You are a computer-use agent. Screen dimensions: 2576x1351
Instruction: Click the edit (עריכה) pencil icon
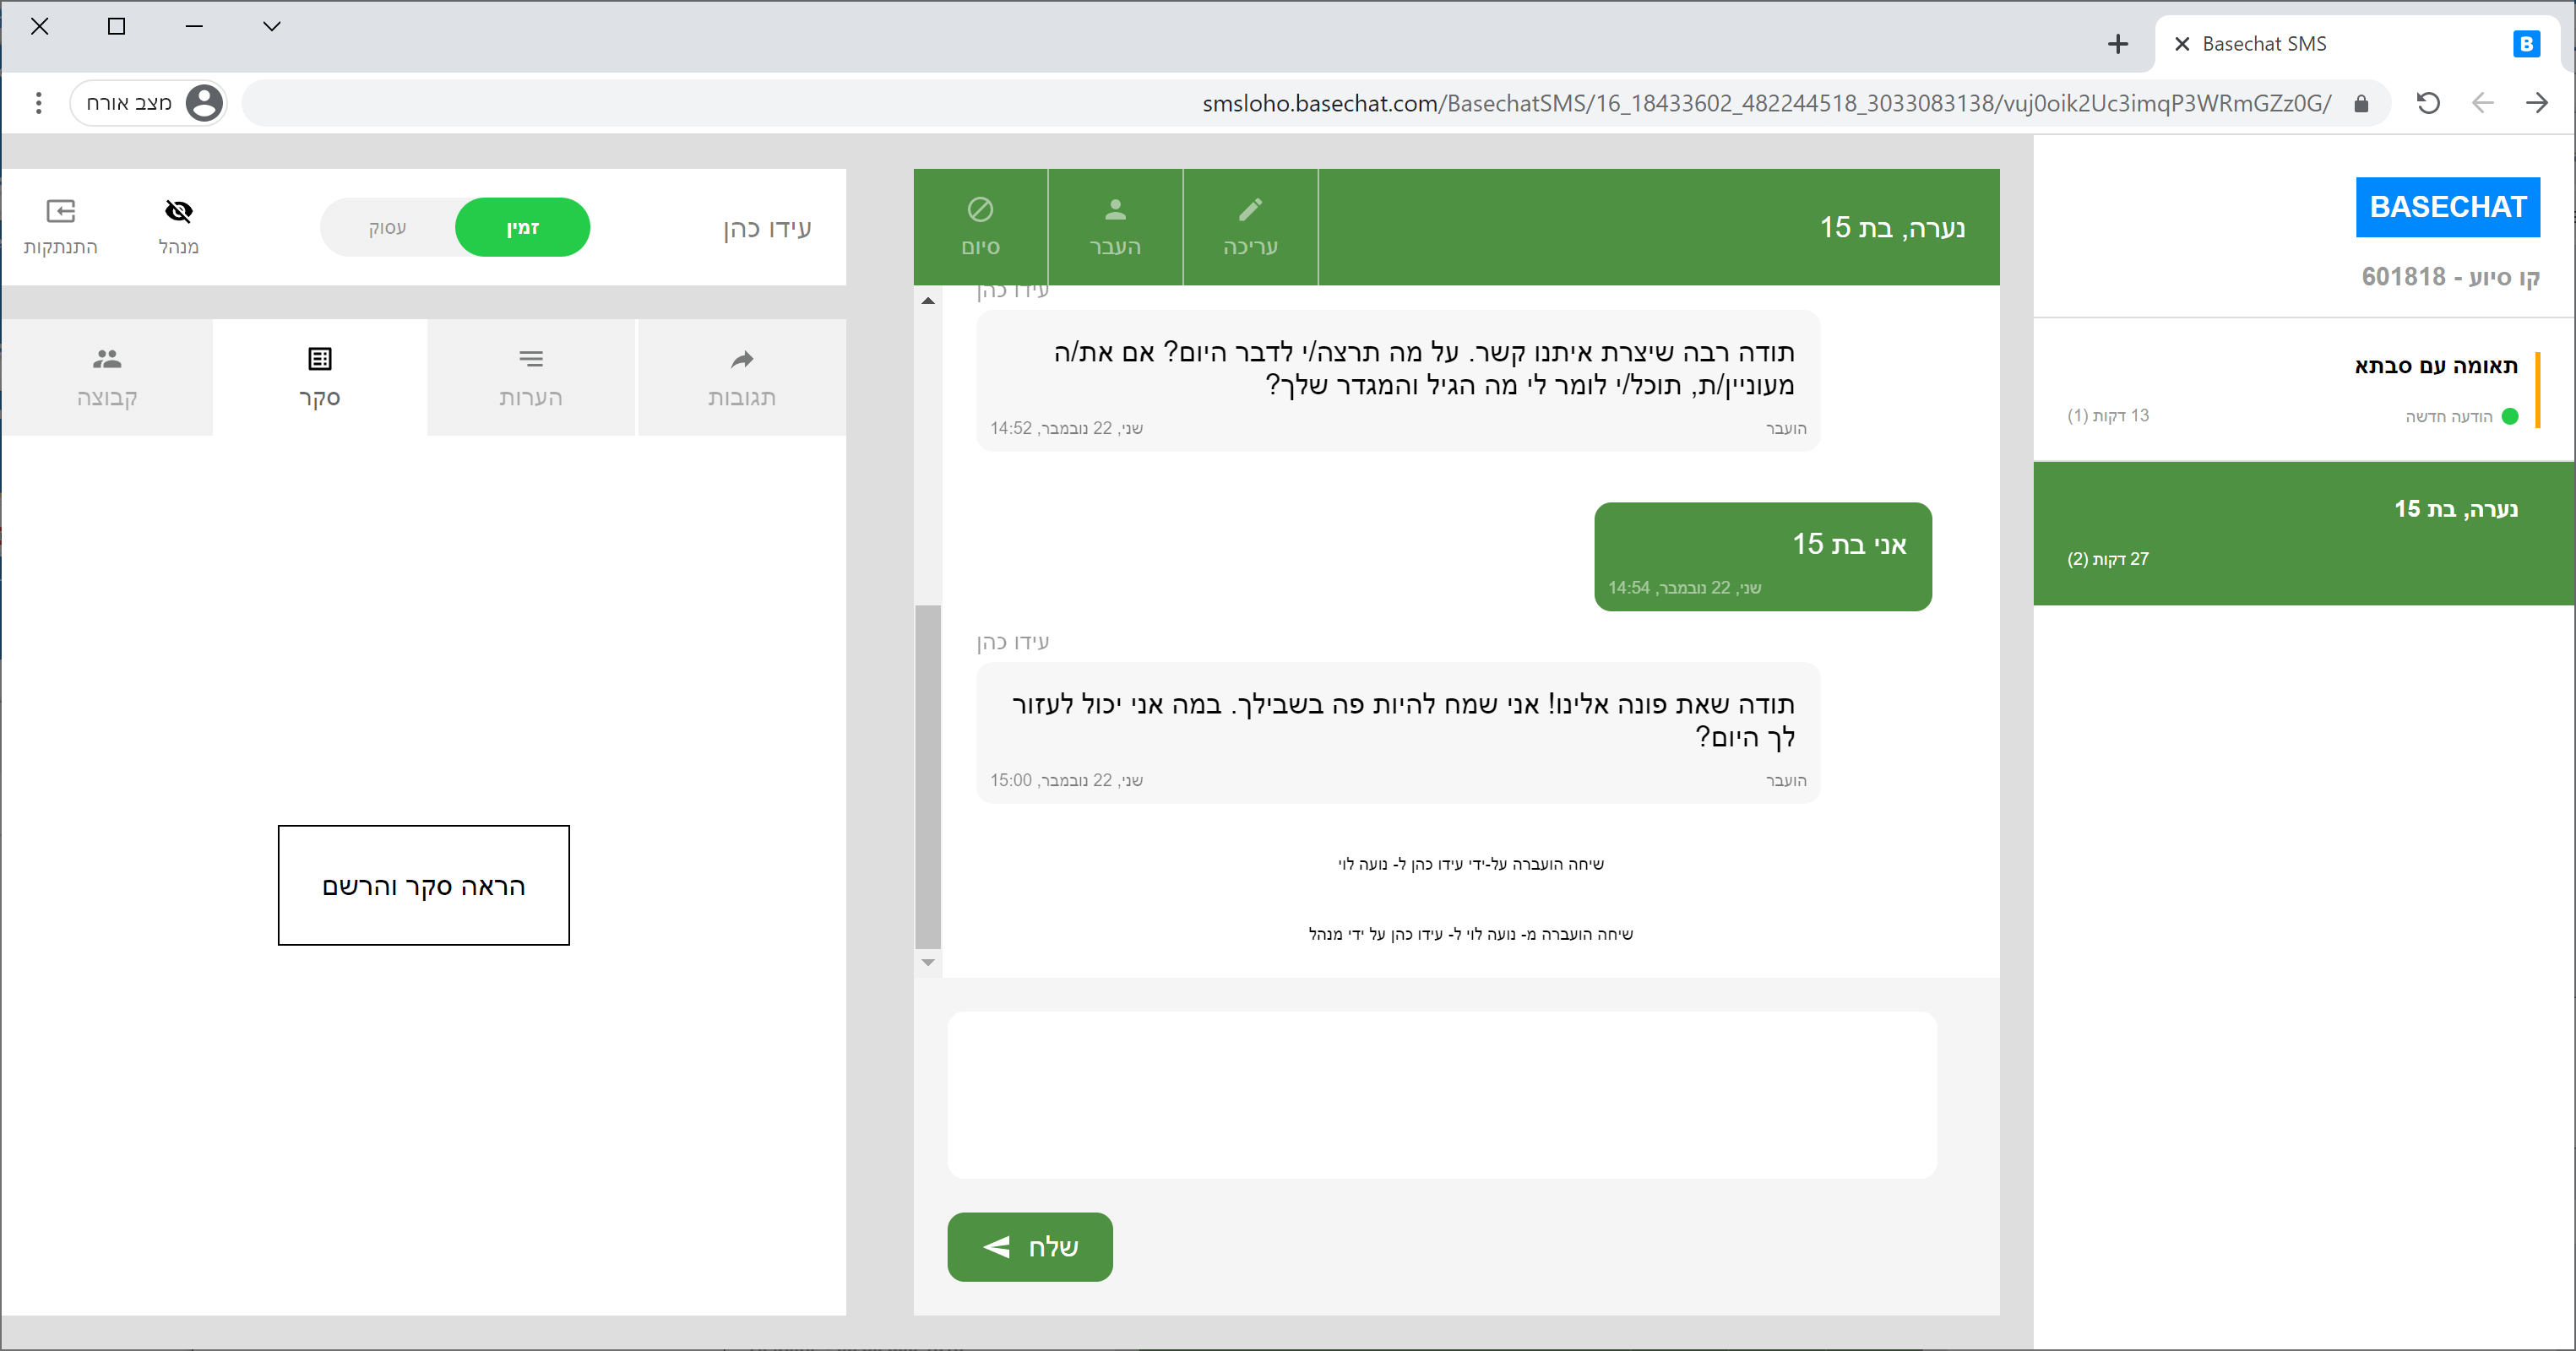(1250, 210)
